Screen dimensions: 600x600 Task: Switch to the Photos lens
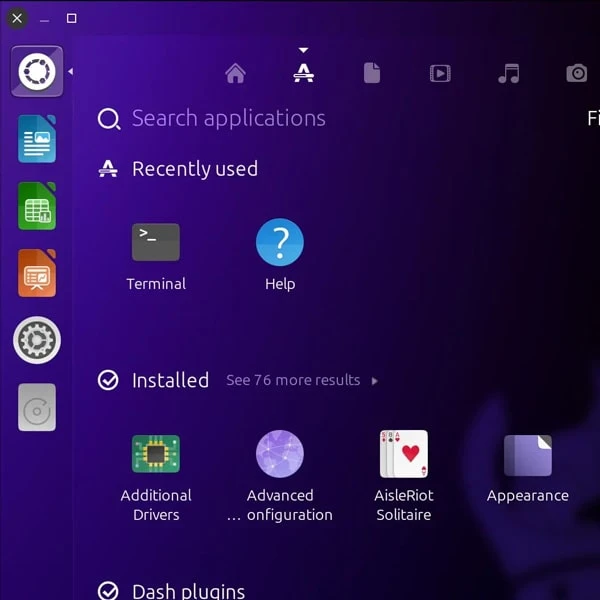point(576,73)
